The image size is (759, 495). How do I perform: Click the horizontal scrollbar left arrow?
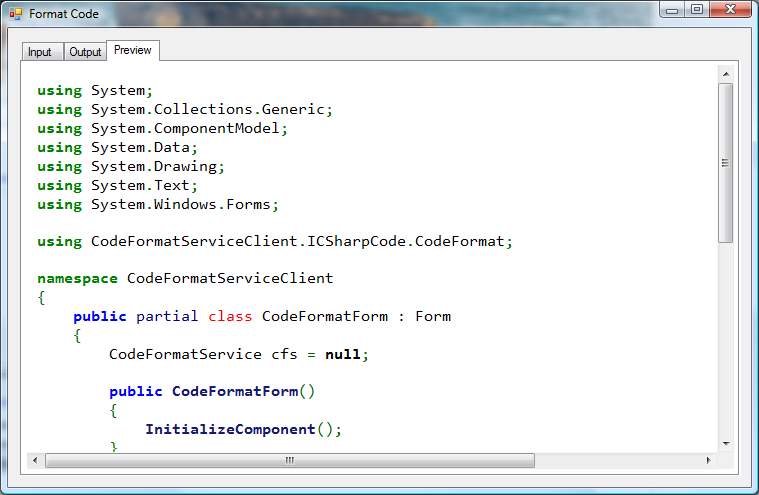tap(35, 460)
